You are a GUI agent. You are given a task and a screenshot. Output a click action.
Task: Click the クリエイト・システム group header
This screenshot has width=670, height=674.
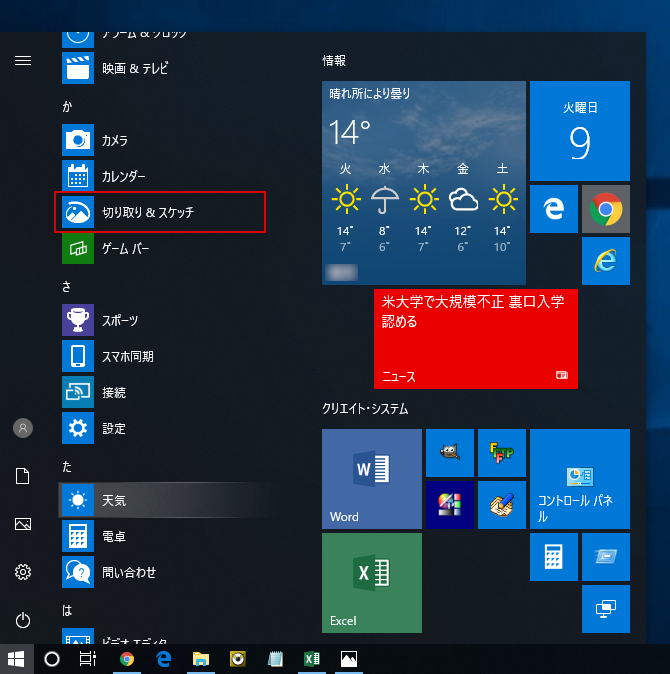365,408
